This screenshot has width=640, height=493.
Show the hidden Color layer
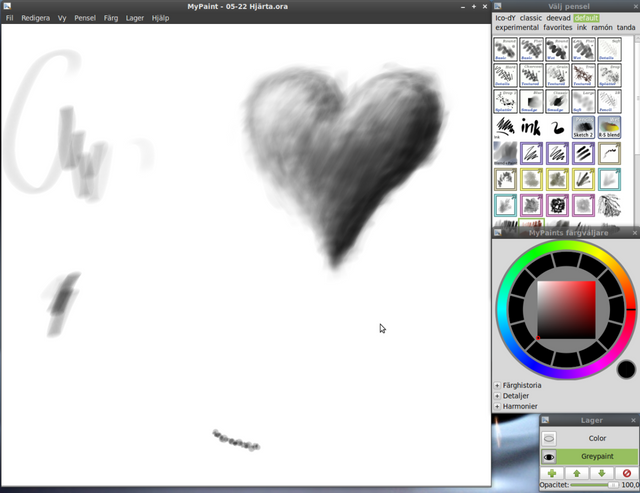[549, 438]
